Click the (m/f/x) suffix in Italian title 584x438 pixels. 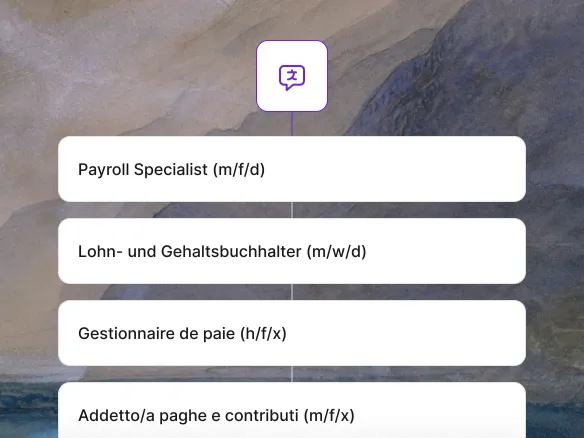329,416
